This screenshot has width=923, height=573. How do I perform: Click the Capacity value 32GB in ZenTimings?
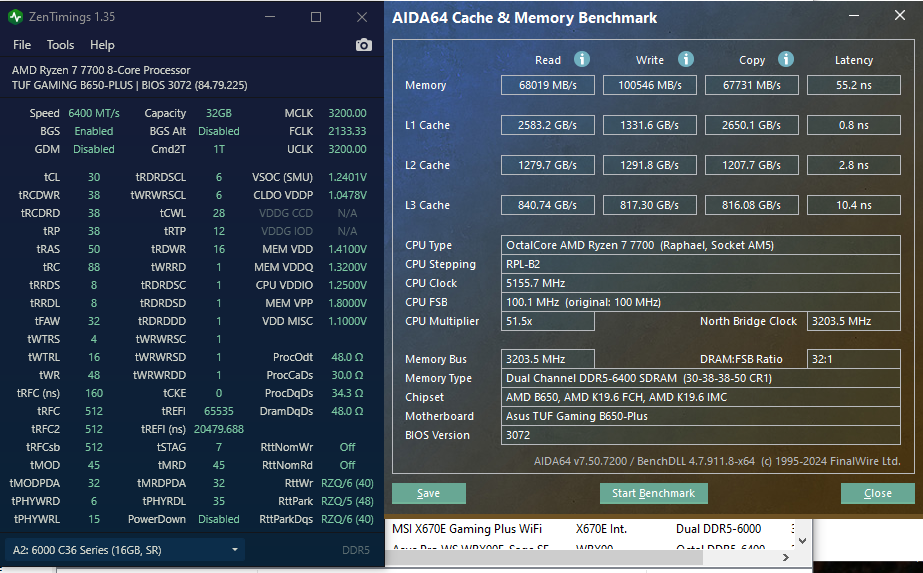pos(218,113)
